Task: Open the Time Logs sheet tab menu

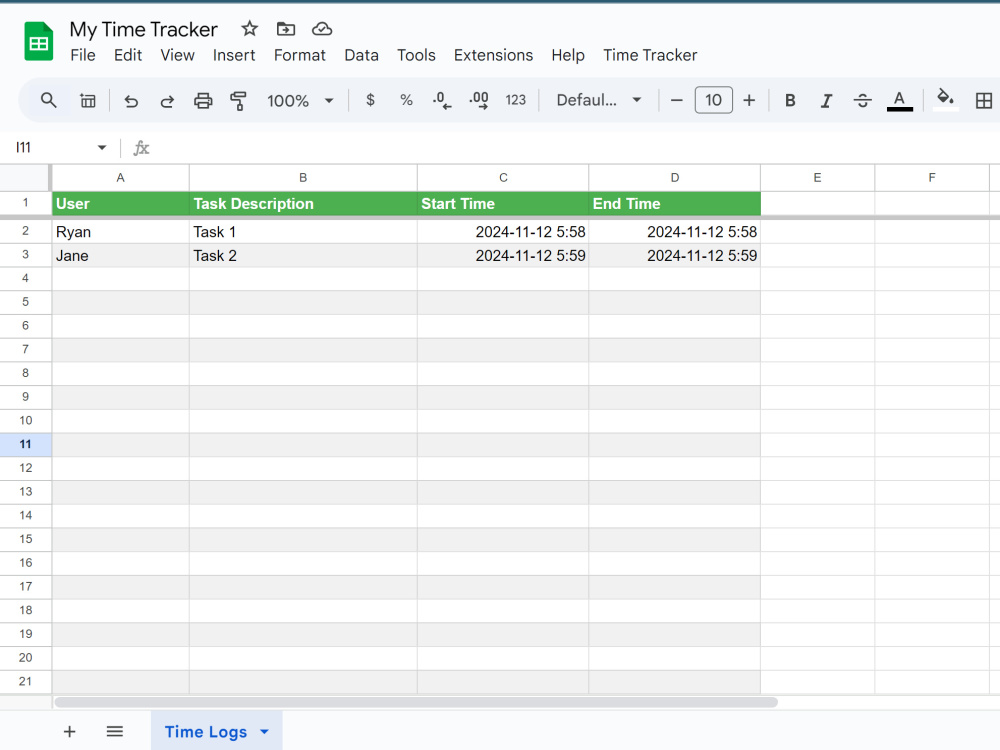Action: tap(265, 731)
